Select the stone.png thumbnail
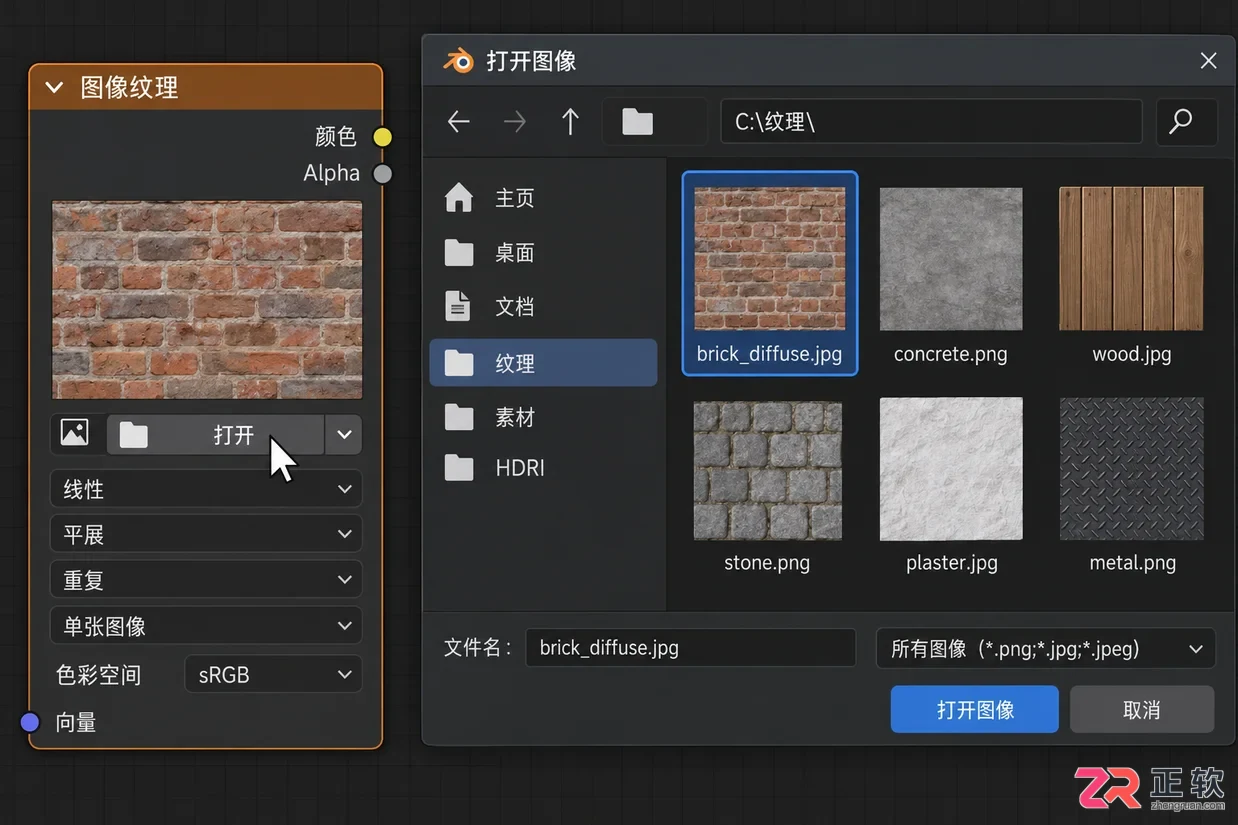Viewport: 1238px width, 825px height. (767, 470)
